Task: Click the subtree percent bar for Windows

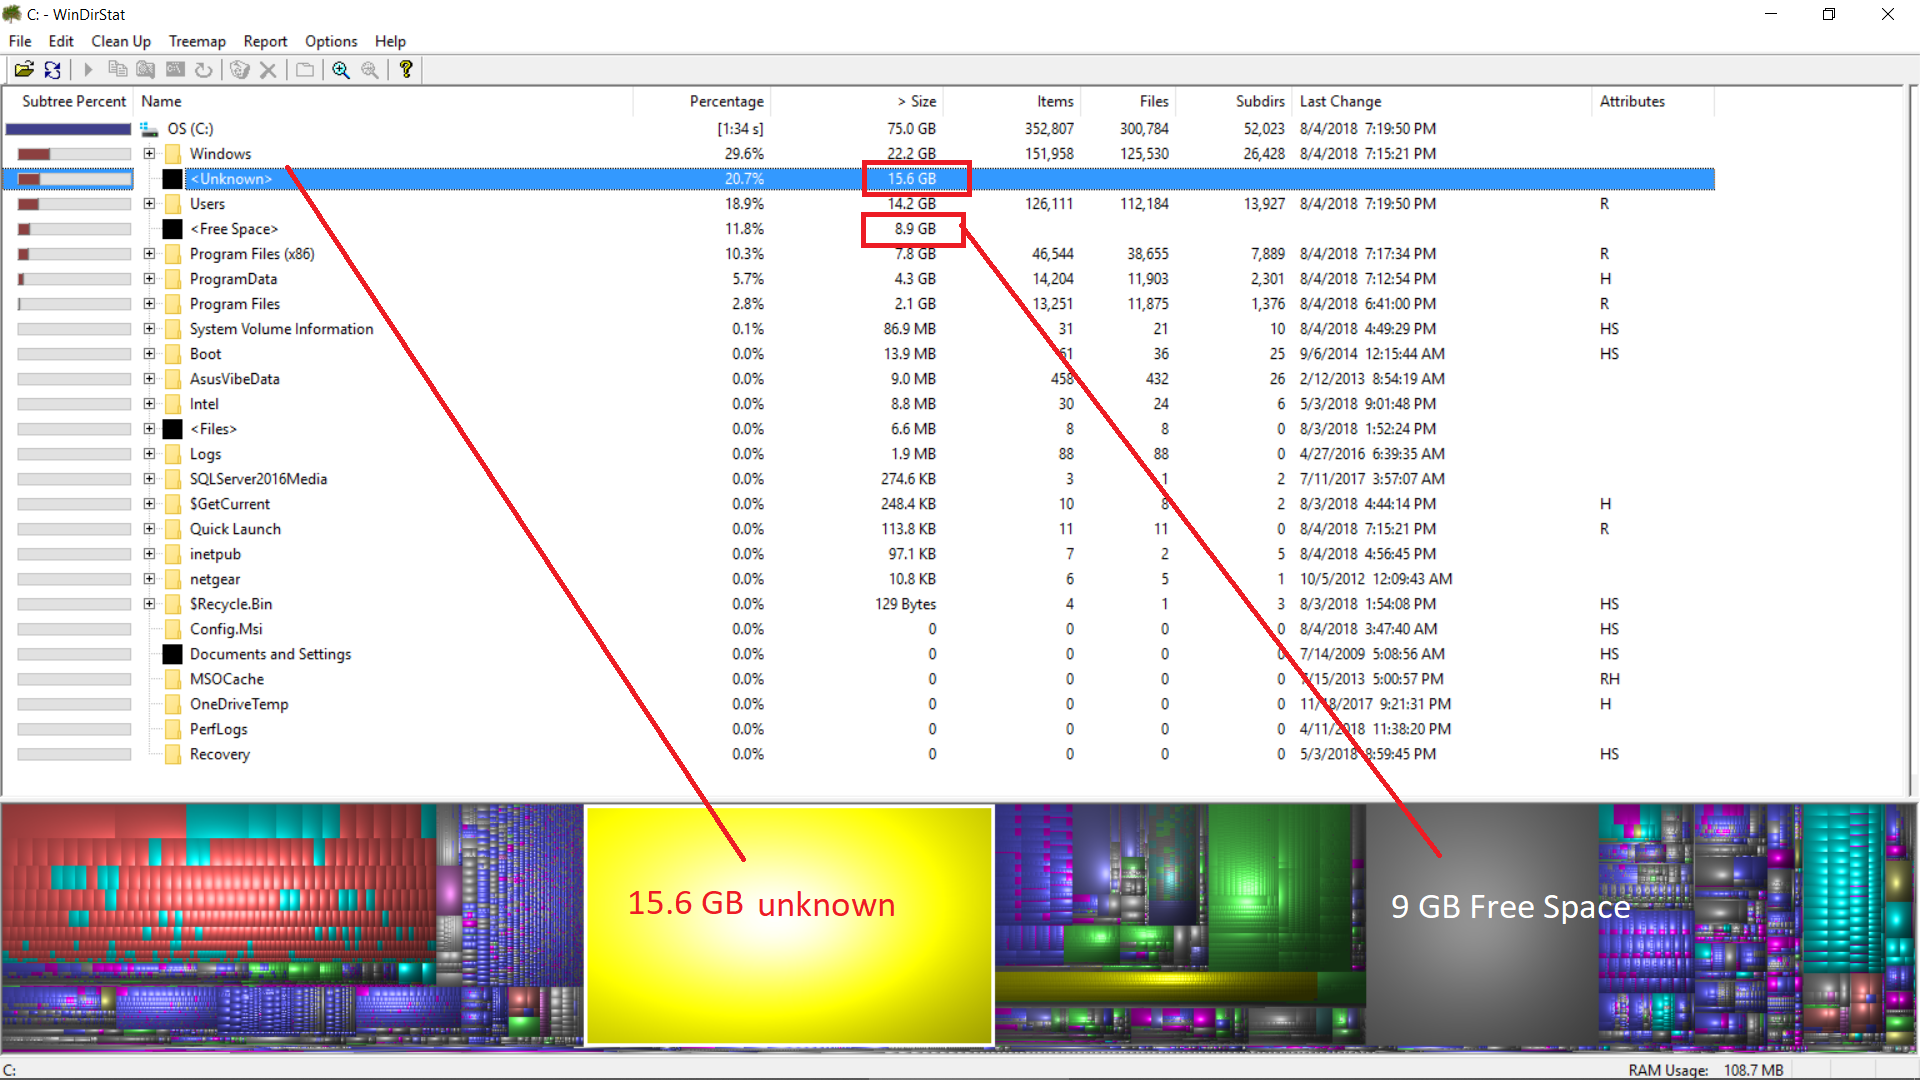Action: pyautogui.click(x=74, y=154)
